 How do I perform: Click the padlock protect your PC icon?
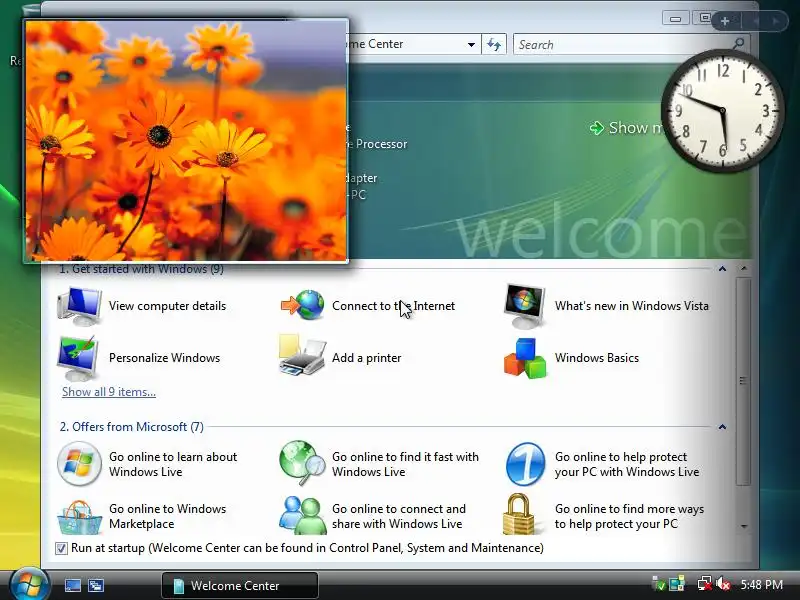click(x=518, y=514)
